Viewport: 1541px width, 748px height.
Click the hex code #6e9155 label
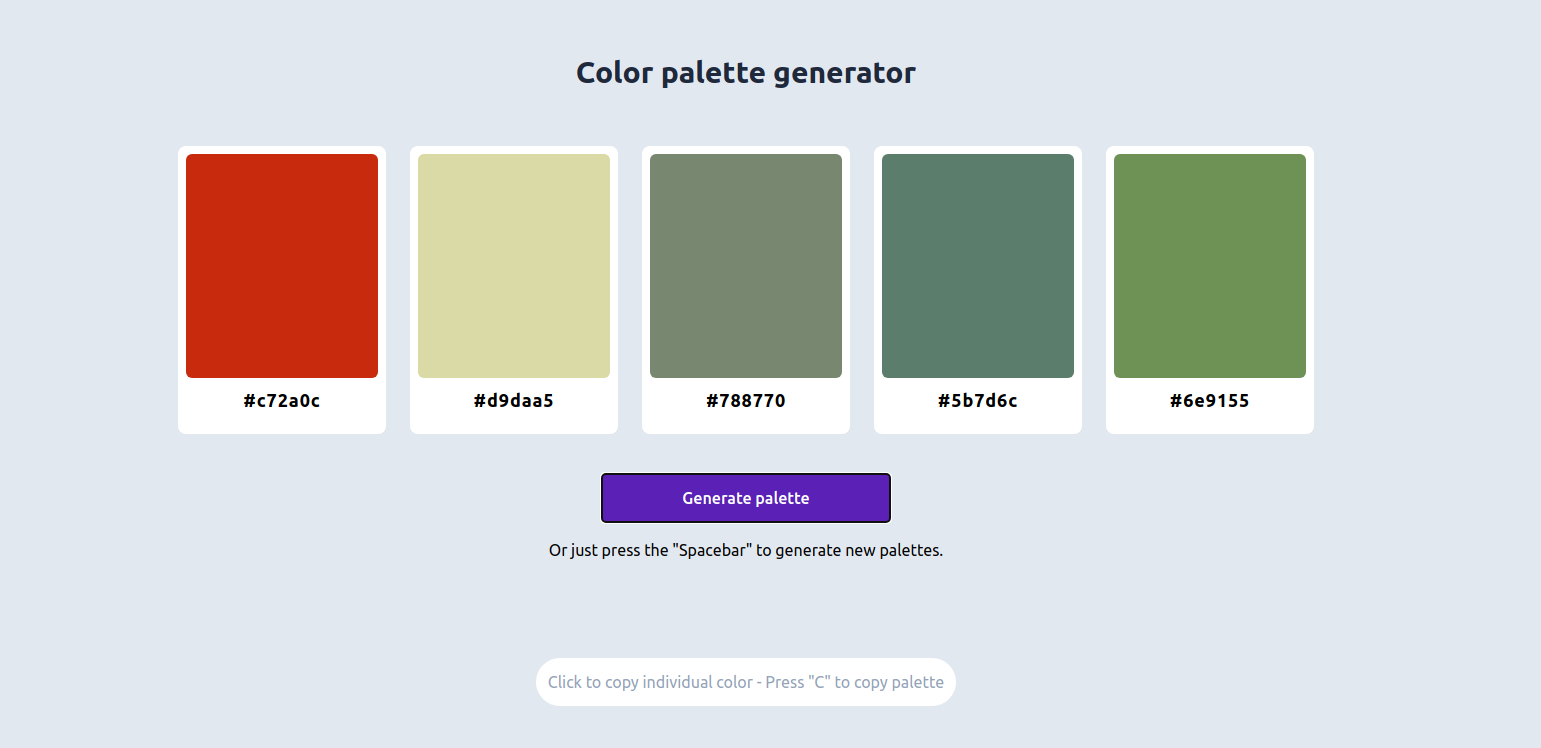point(1209,400)
